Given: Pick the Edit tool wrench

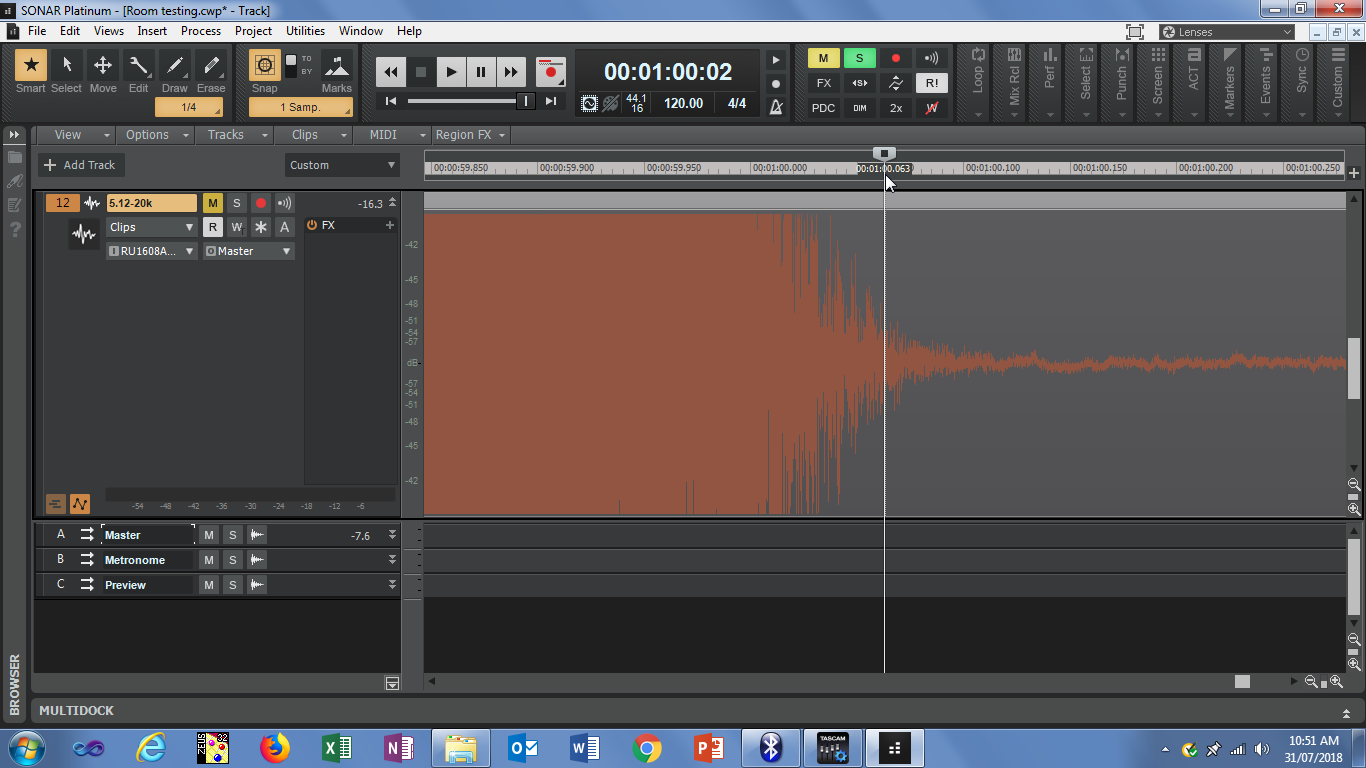Looking at the screenshot, I should [x=139, y=66].
